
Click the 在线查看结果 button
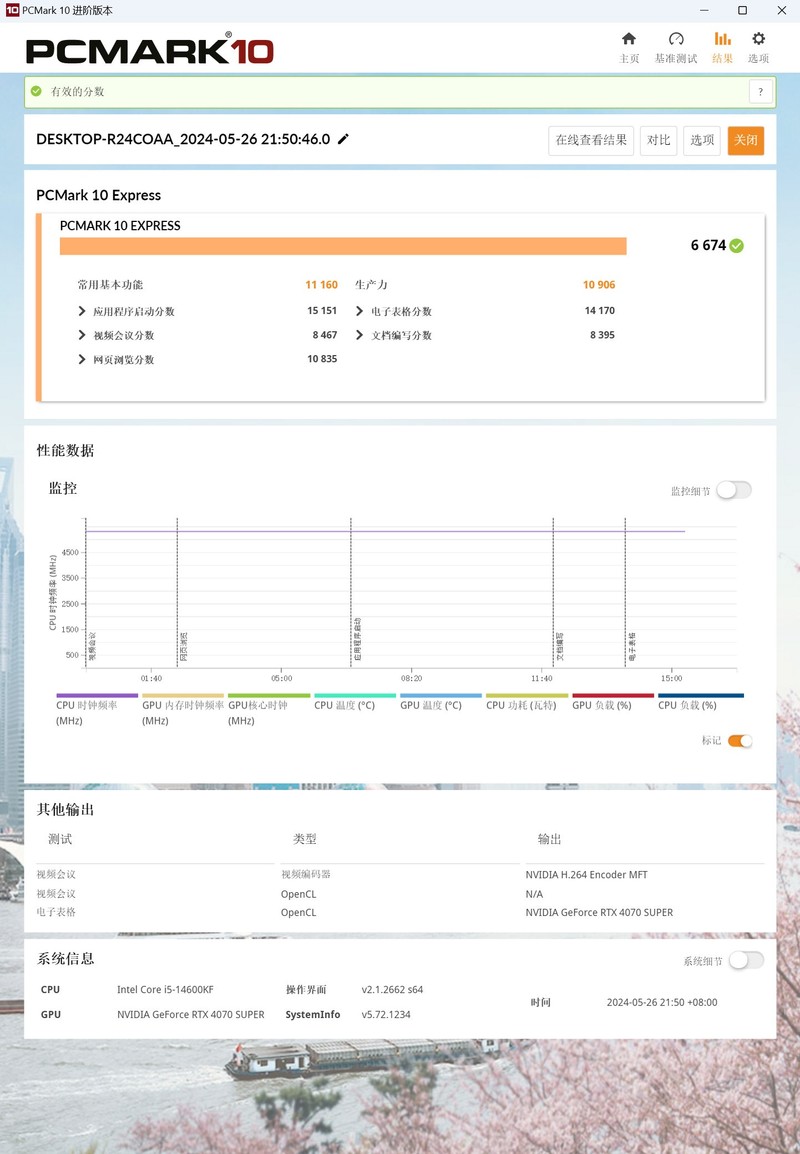[x=590, y=140]
